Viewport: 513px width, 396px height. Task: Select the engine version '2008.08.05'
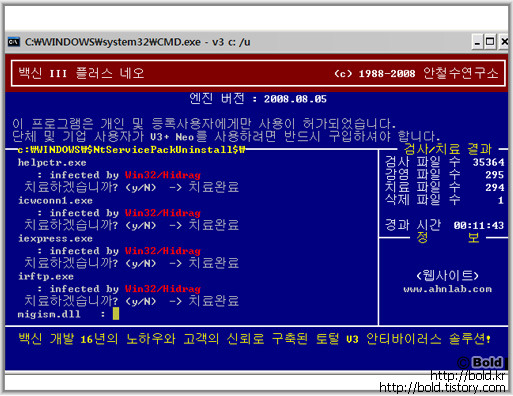pyautogui.click(x=295, y=99)
